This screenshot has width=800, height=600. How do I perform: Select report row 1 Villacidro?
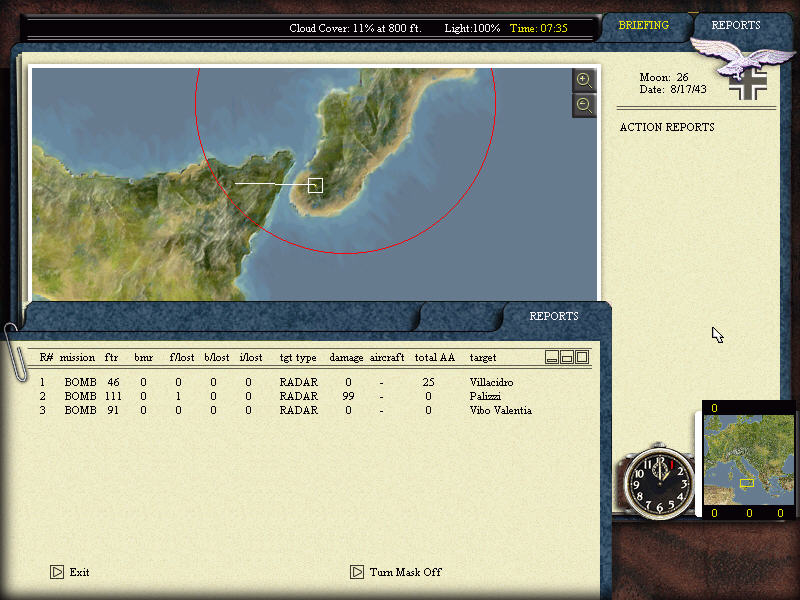[x=286, y=382]
